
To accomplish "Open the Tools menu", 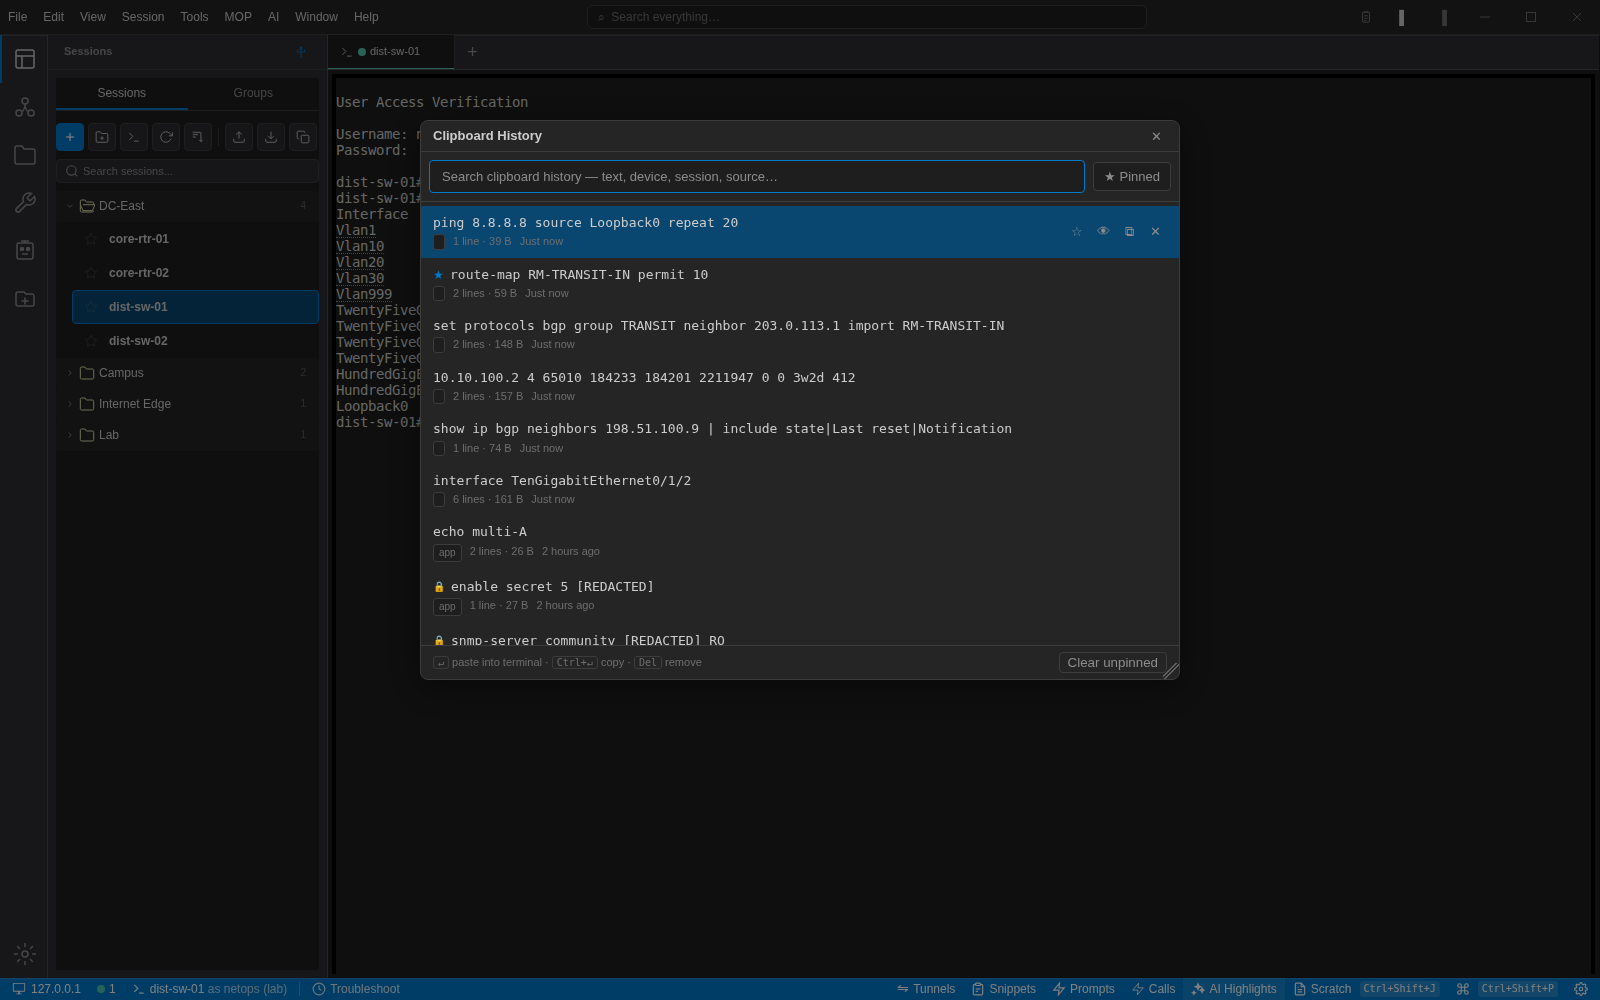I will pos(194,17).
